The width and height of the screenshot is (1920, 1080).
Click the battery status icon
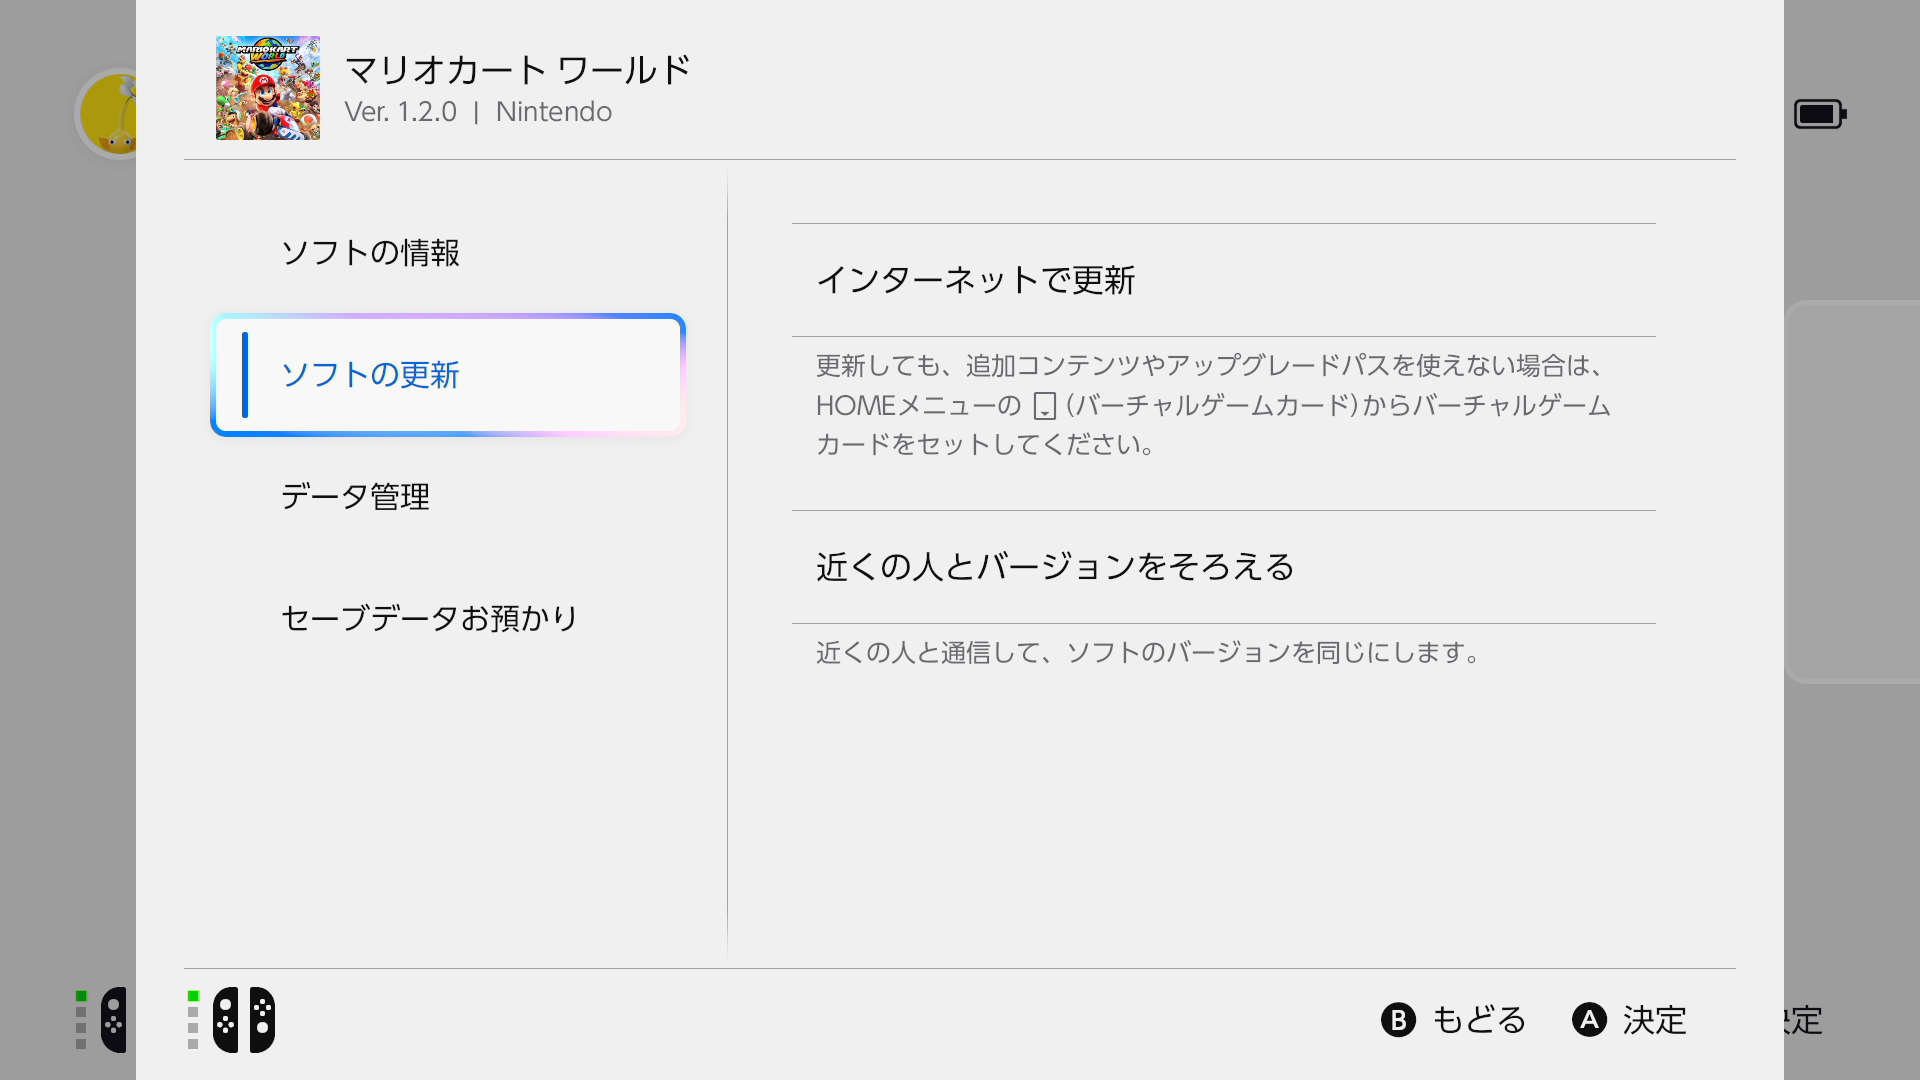coord(1820,114)
